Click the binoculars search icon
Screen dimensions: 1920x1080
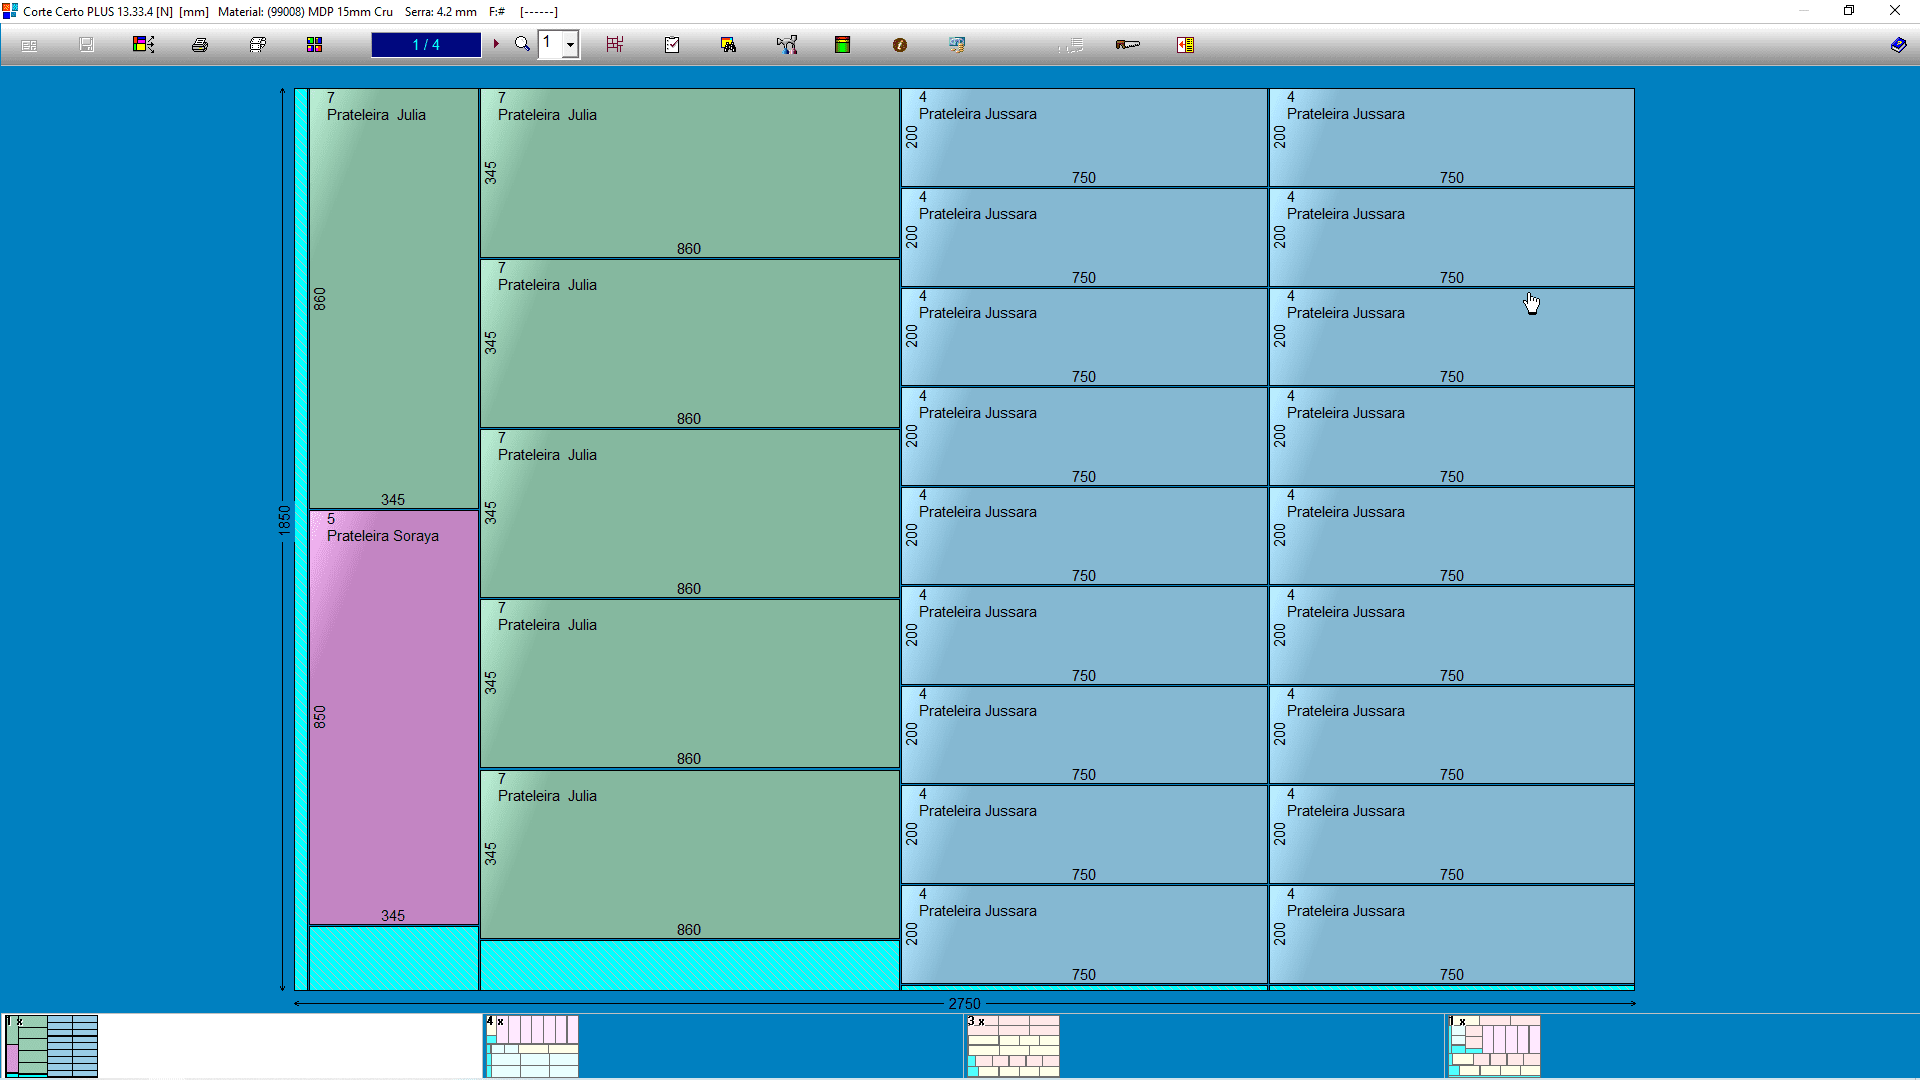(728, 45)
